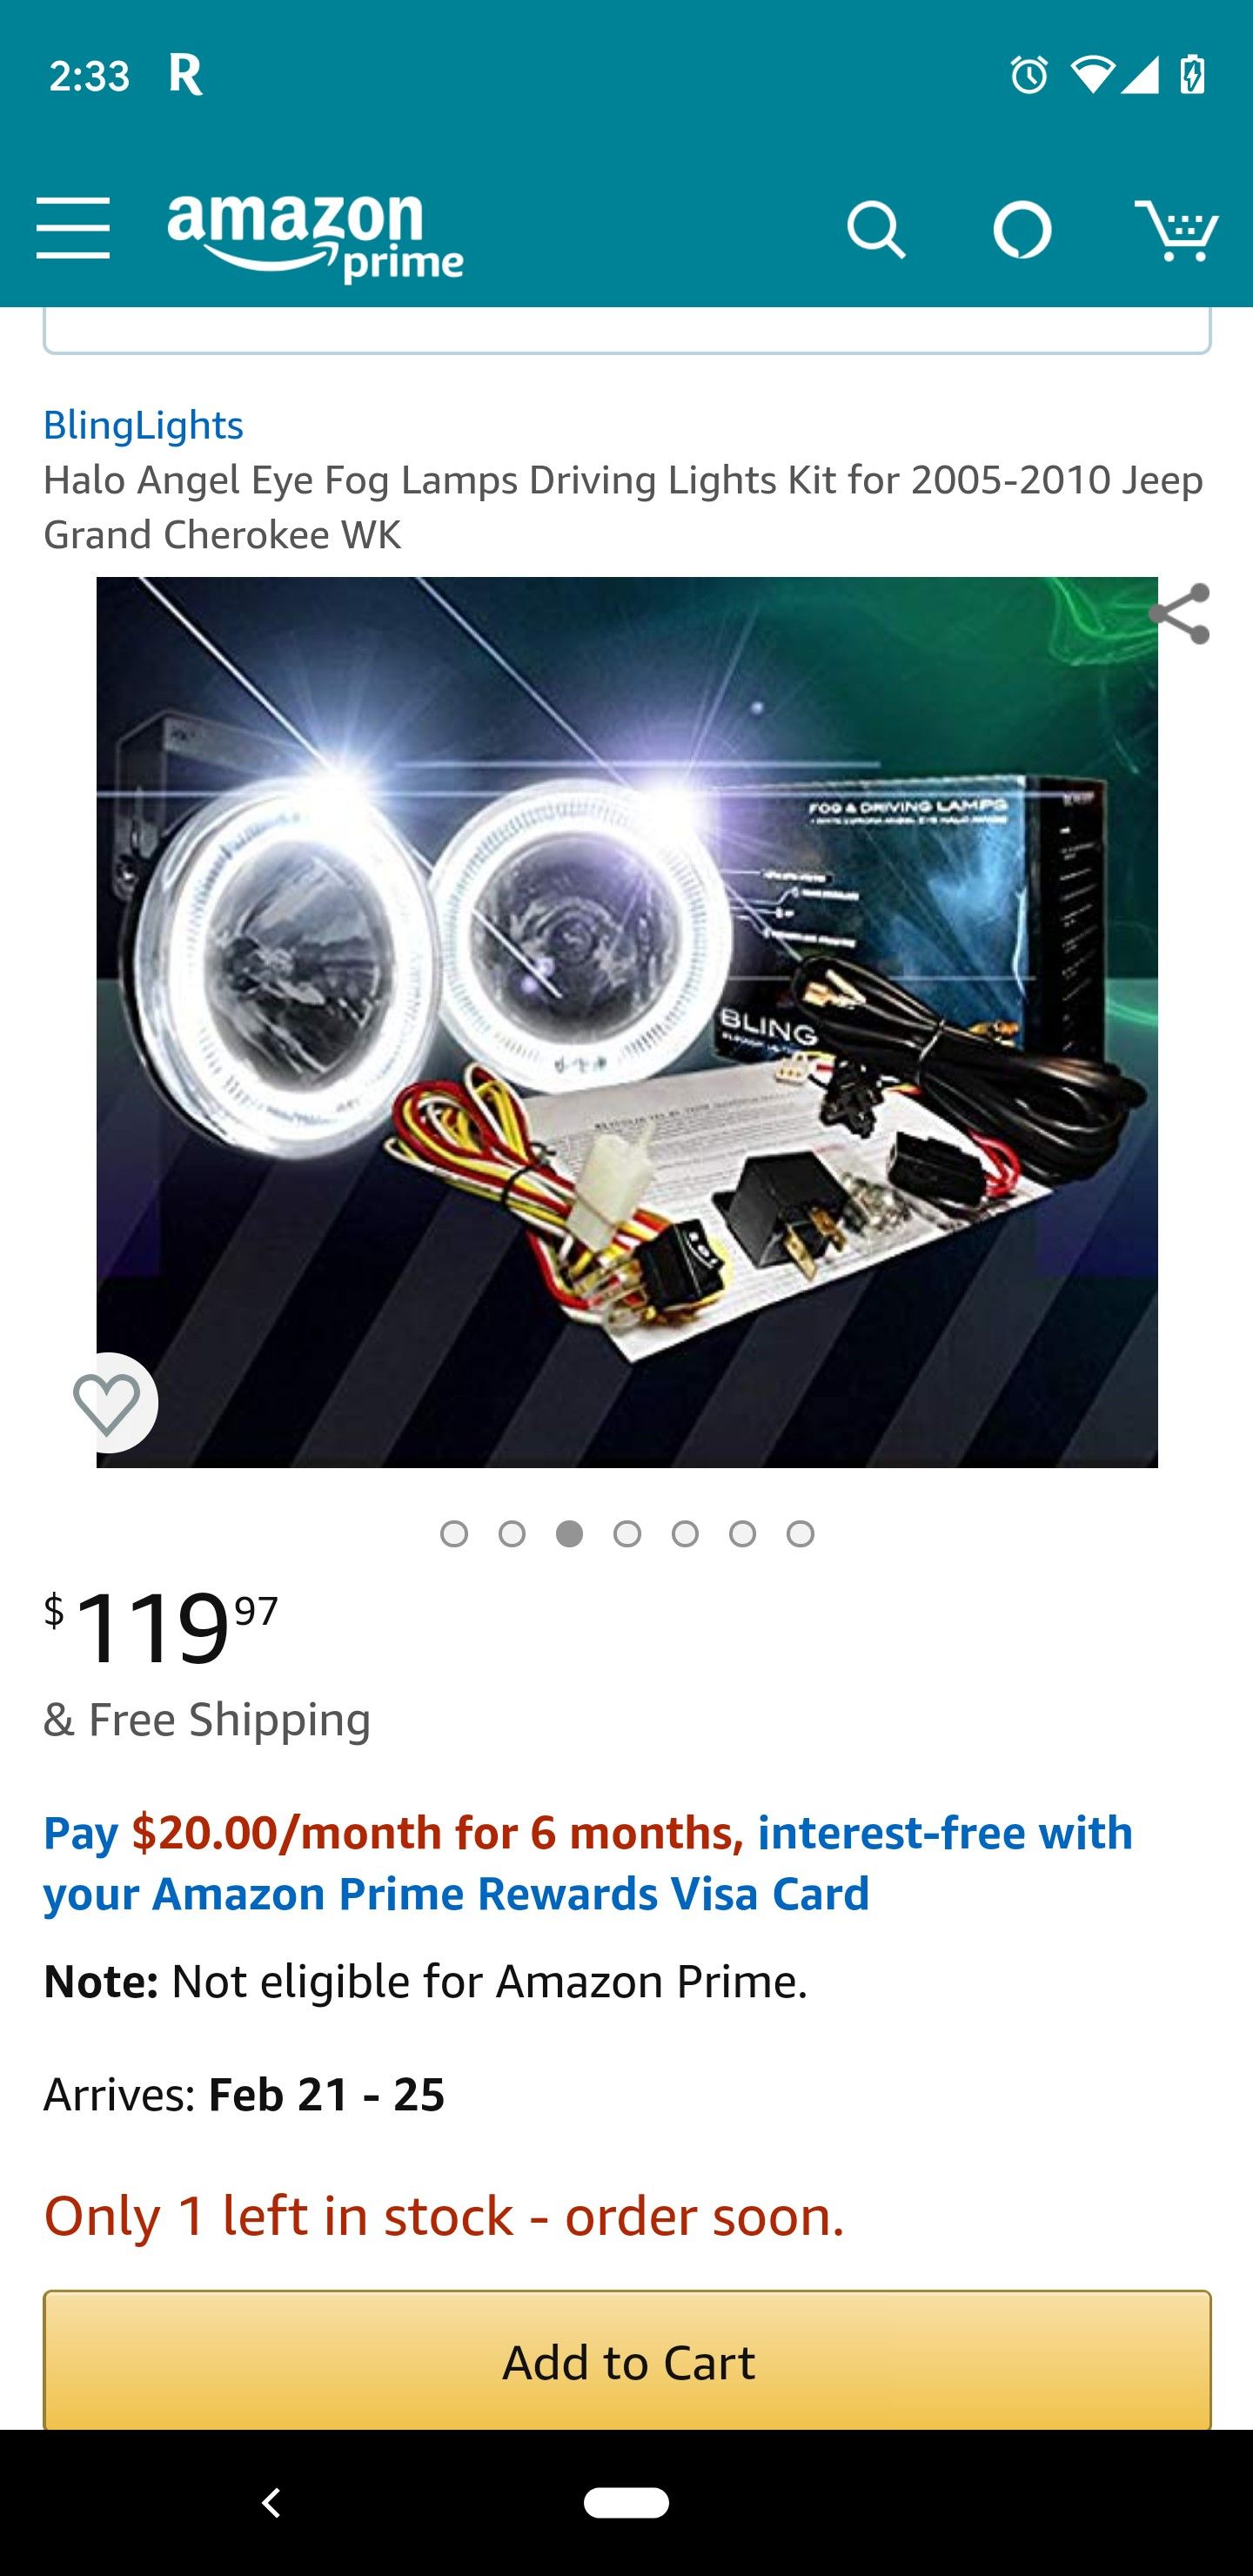Select the second image carousel dot
1253x2576 pixels.
[512, 1534]
